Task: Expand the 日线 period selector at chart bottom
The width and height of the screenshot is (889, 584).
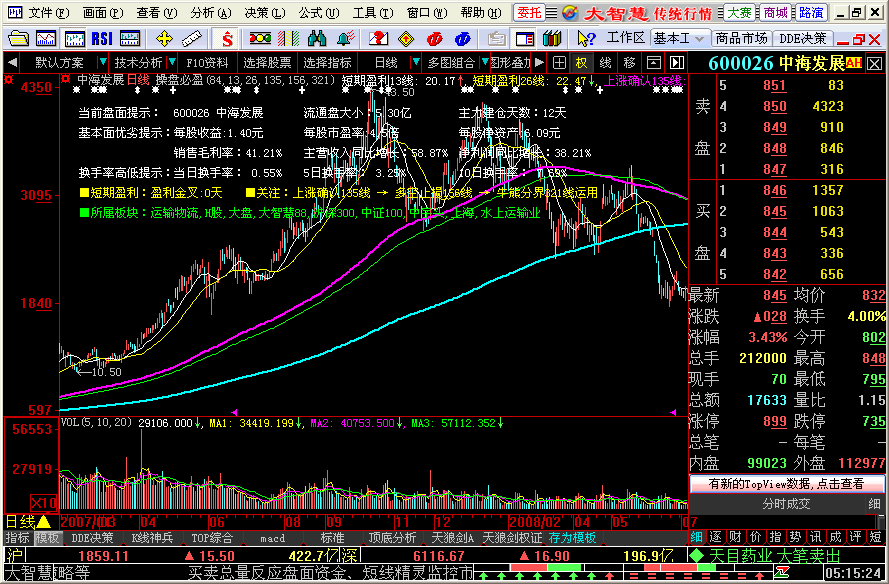Action: [28, 522]
